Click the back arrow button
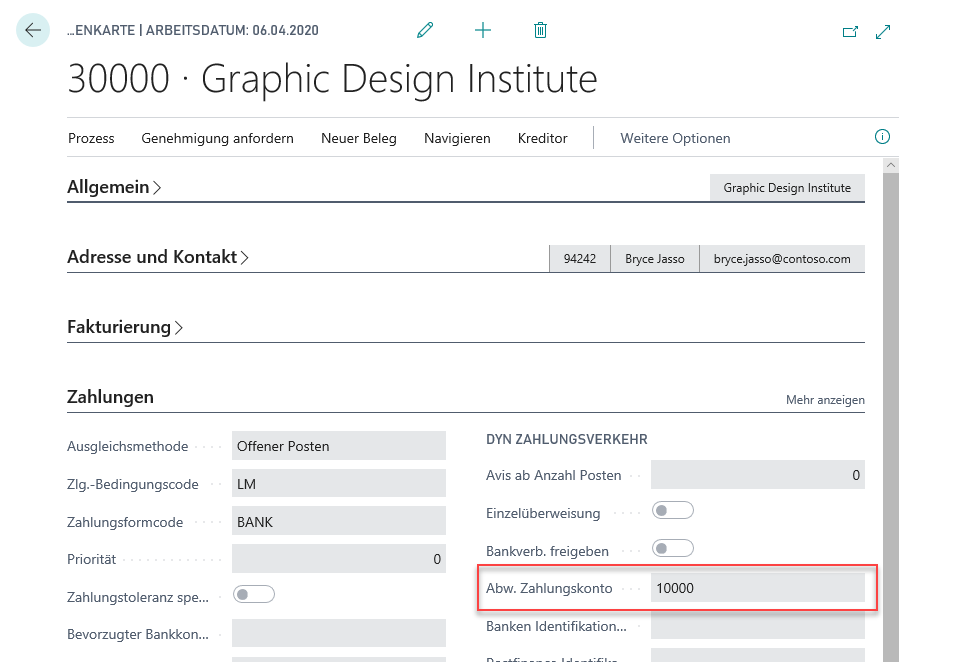Viewport: 965px width, 662px height. click(x=33, y=31)
